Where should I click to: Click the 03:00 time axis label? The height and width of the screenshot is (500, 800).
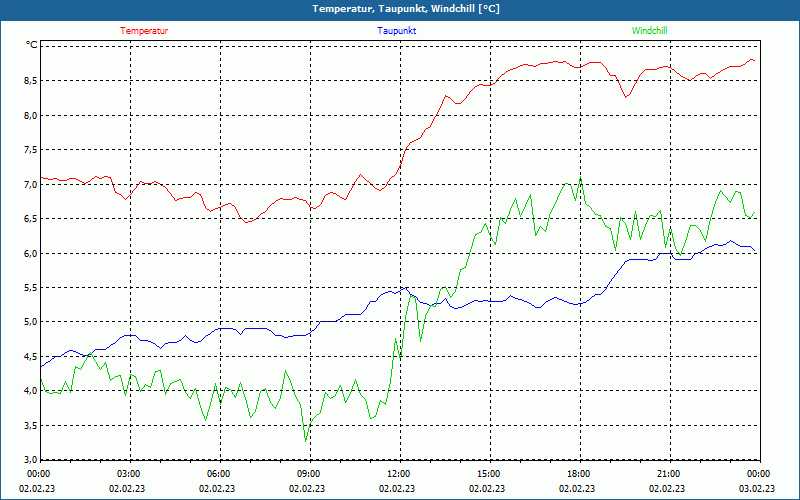(128, 474)
